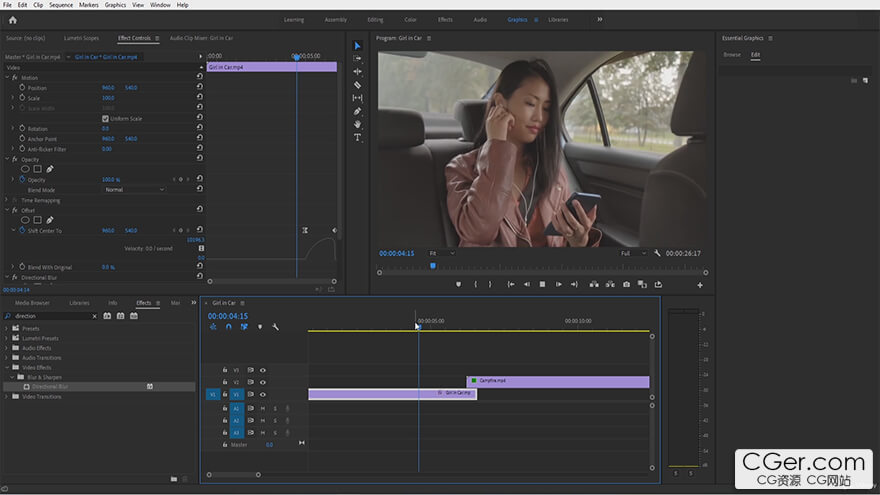The width and height of the screenshot is (880, 495).
Task: Stop playback in program monitor
Action: click(542, 285)
